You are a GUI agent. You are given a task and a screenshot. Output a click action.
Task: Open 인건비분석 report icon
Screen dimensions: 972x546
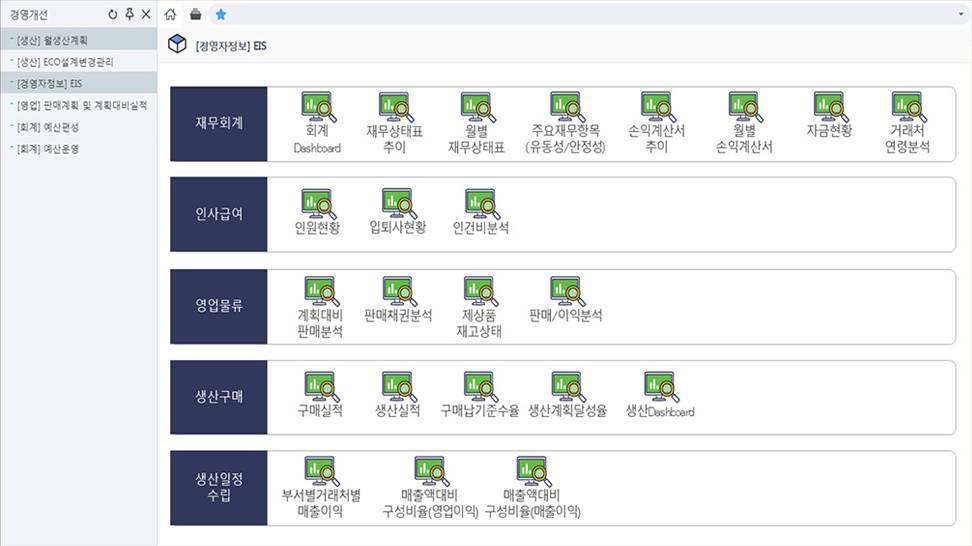tap(481, 205)
